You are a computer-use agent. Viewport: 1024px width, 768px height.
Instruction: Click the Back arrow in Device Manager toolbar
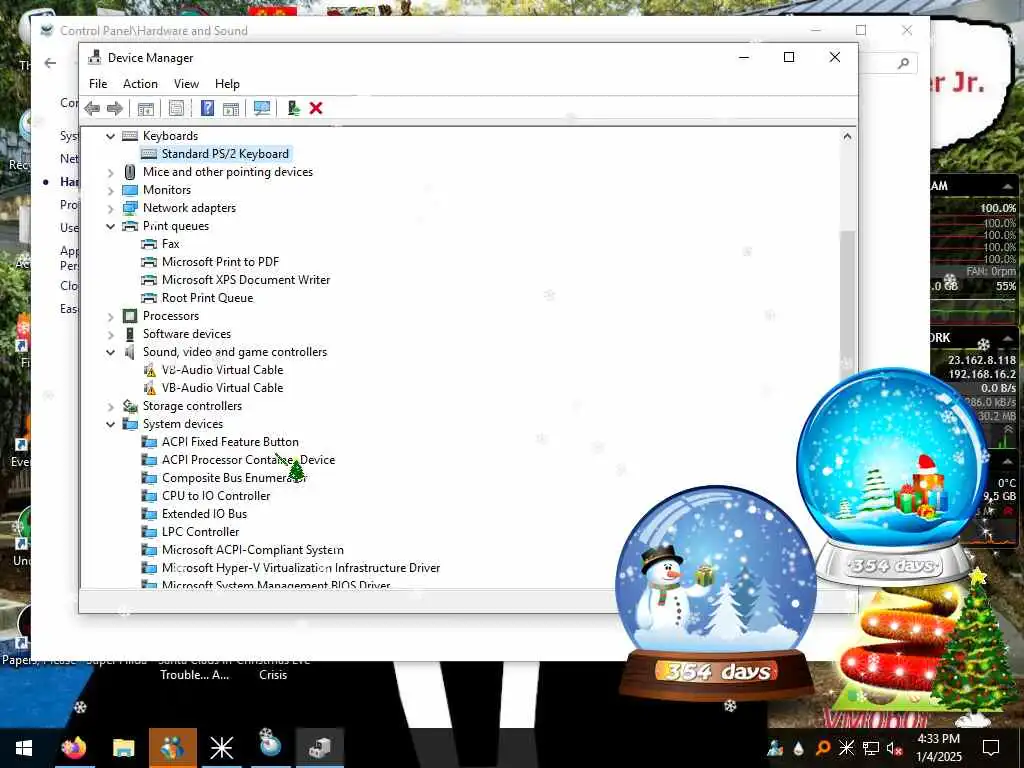92,108
